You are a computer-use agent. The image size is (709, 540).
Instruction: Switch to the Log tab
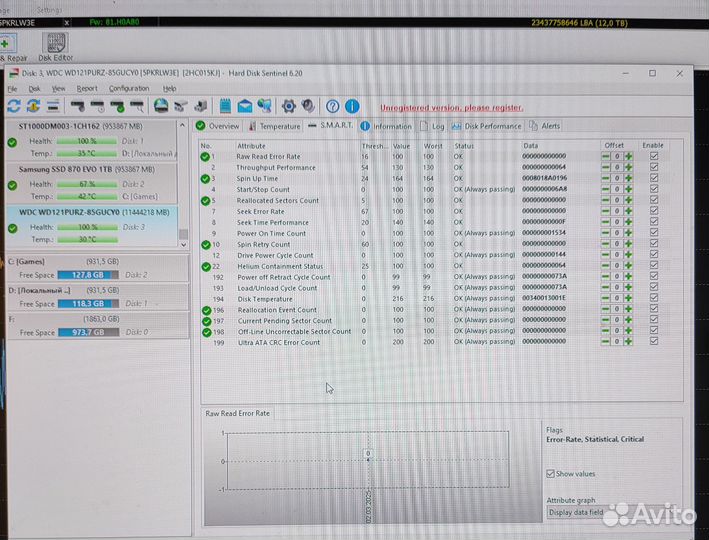[432, 126]
